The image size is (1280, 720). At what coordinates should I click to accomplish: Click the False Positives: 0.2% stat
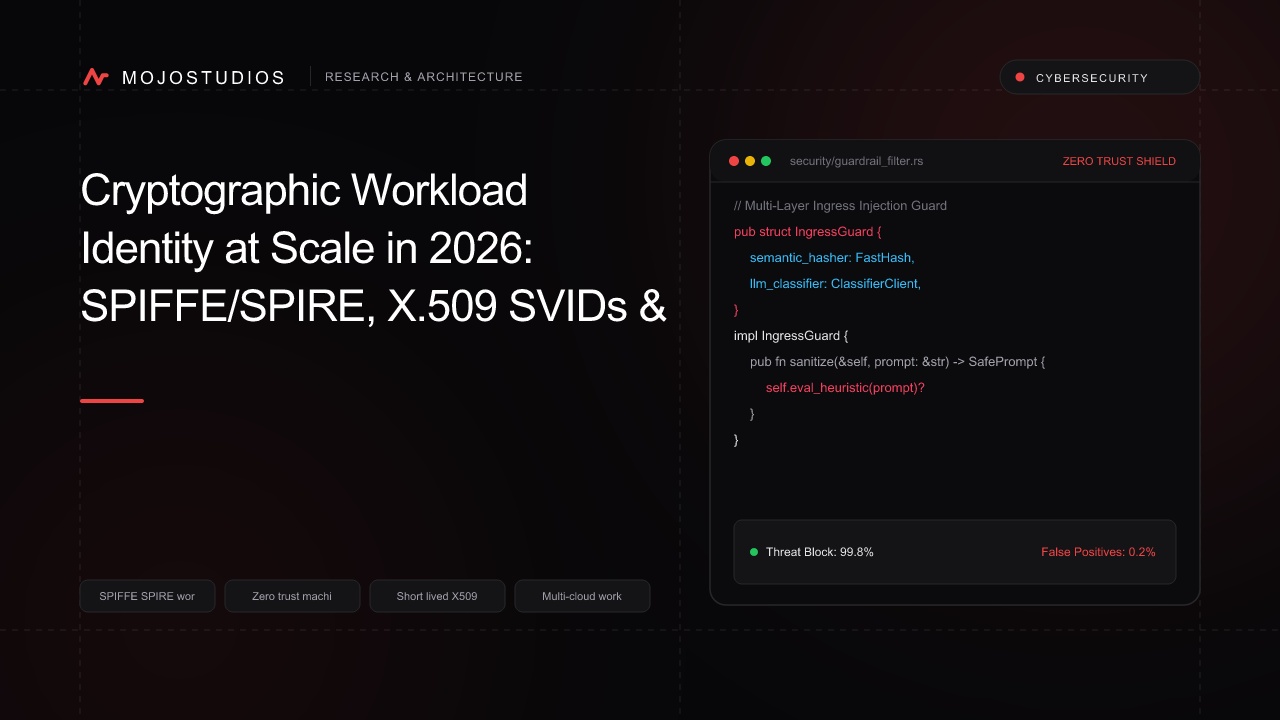pos(1098,552)
